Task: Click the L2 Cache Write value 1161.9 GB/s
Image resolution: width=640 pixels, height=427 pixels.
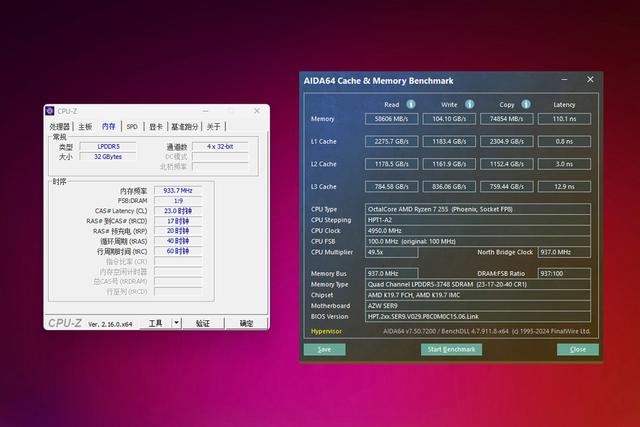Action: click(x=449, y=164)
